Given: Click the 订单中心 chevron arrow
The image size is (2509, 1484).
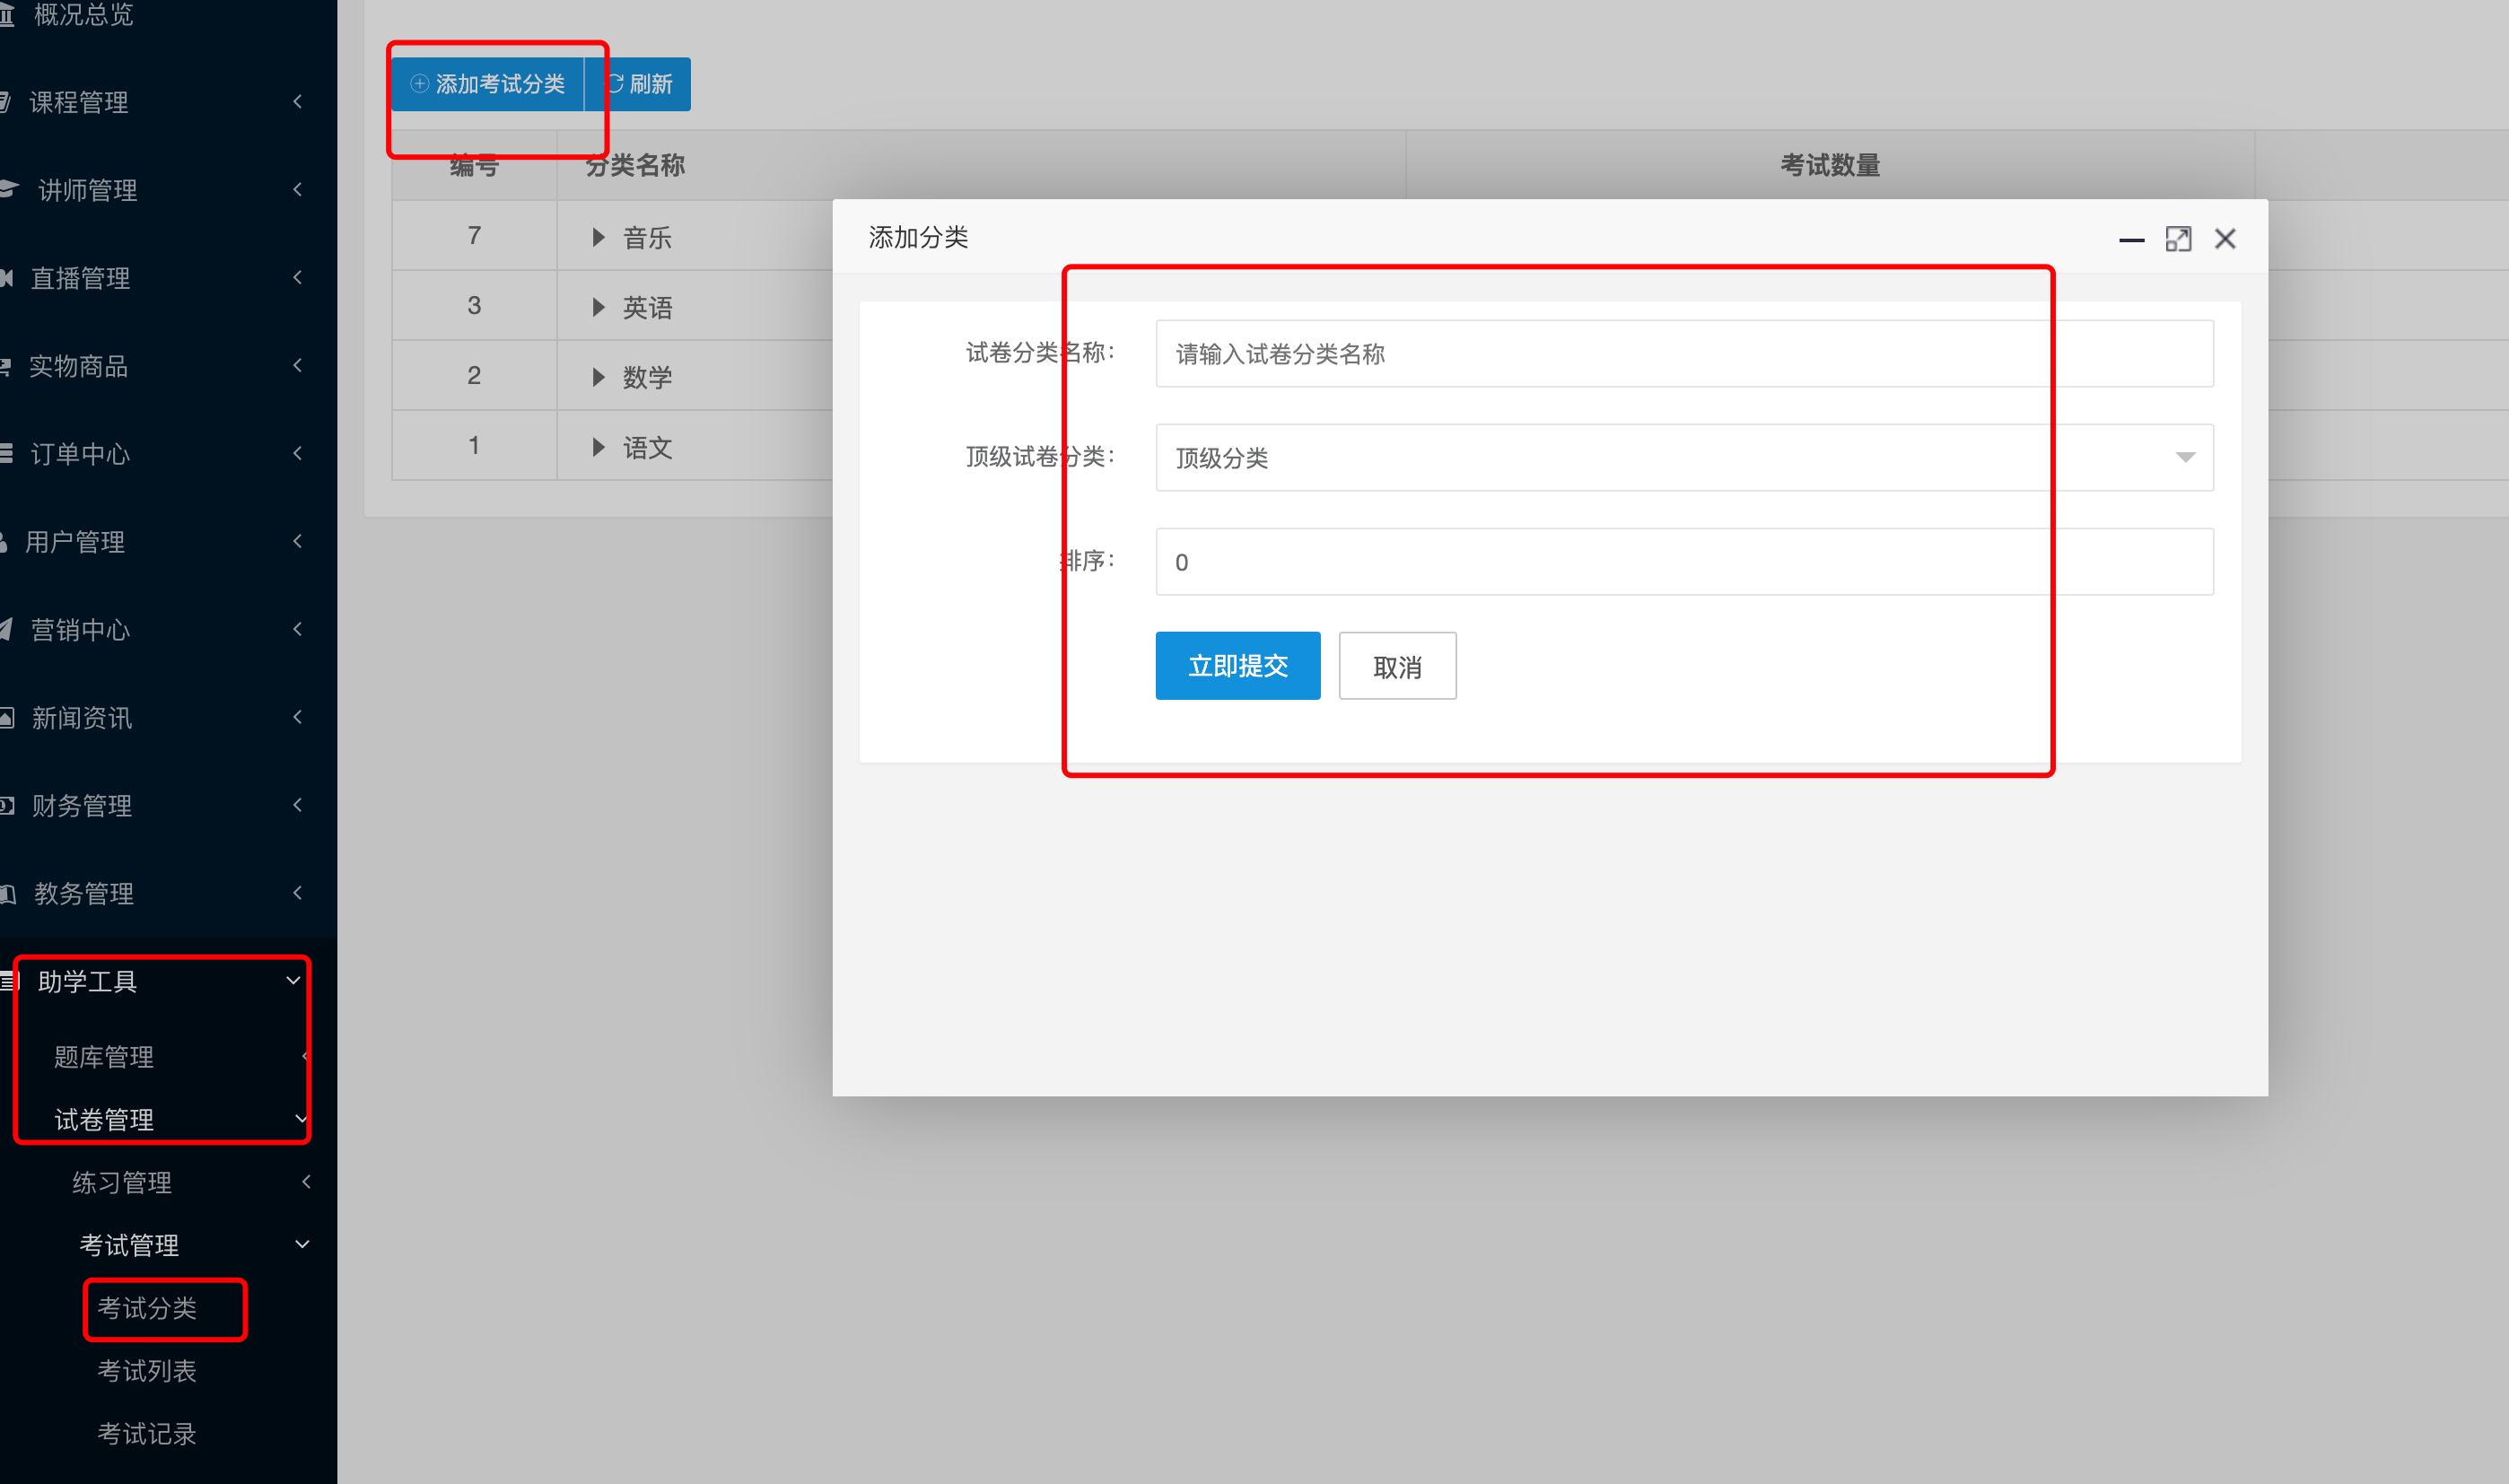Looking at the screenshot, I should tap(297, 454).
